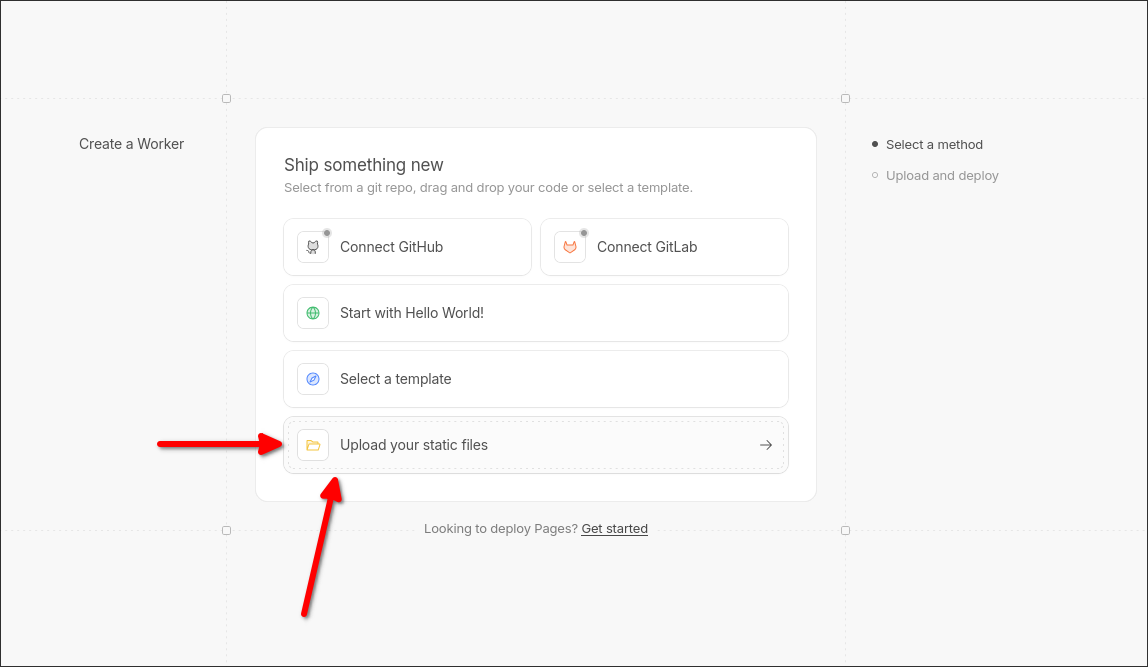Image resolution: width=1148 pixels, height=667 pixels.
Task: Go to Select a method step
Action: pos(934,145)
